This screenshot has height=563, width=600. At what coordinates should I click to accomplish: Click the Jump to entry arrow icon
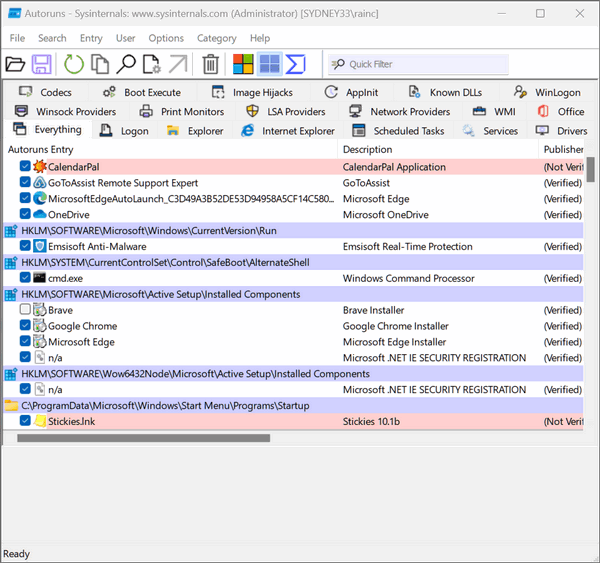click(x=178, y=64)
